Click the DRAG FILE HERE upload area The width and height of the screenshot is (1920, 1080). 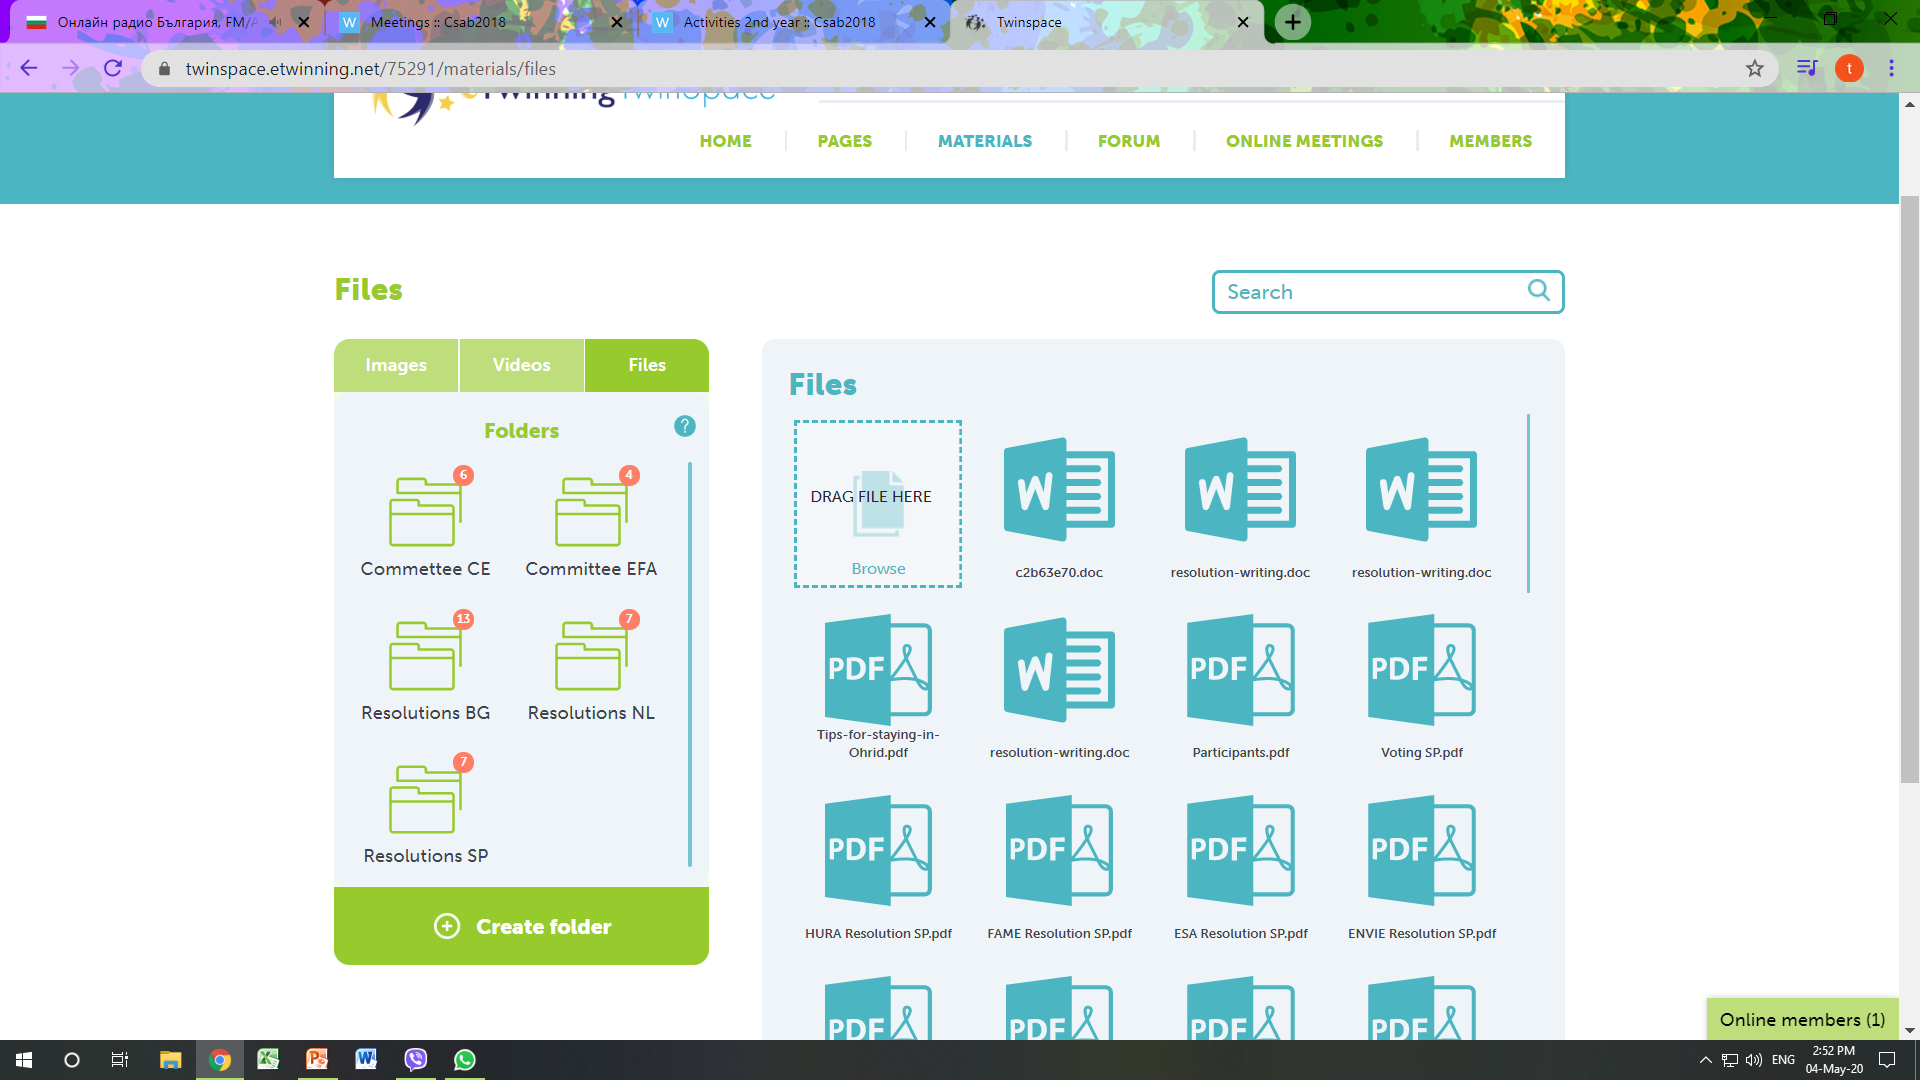[878, 503]
